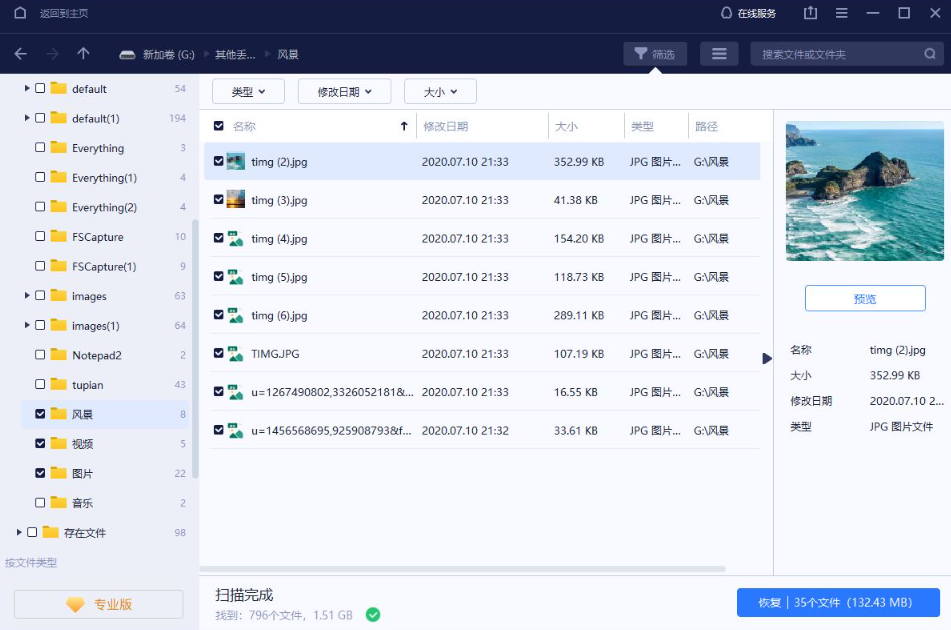The height and width of the screenshot is (630, 951).
Task: Click the back navigation arrow
Action: point(21,54)
